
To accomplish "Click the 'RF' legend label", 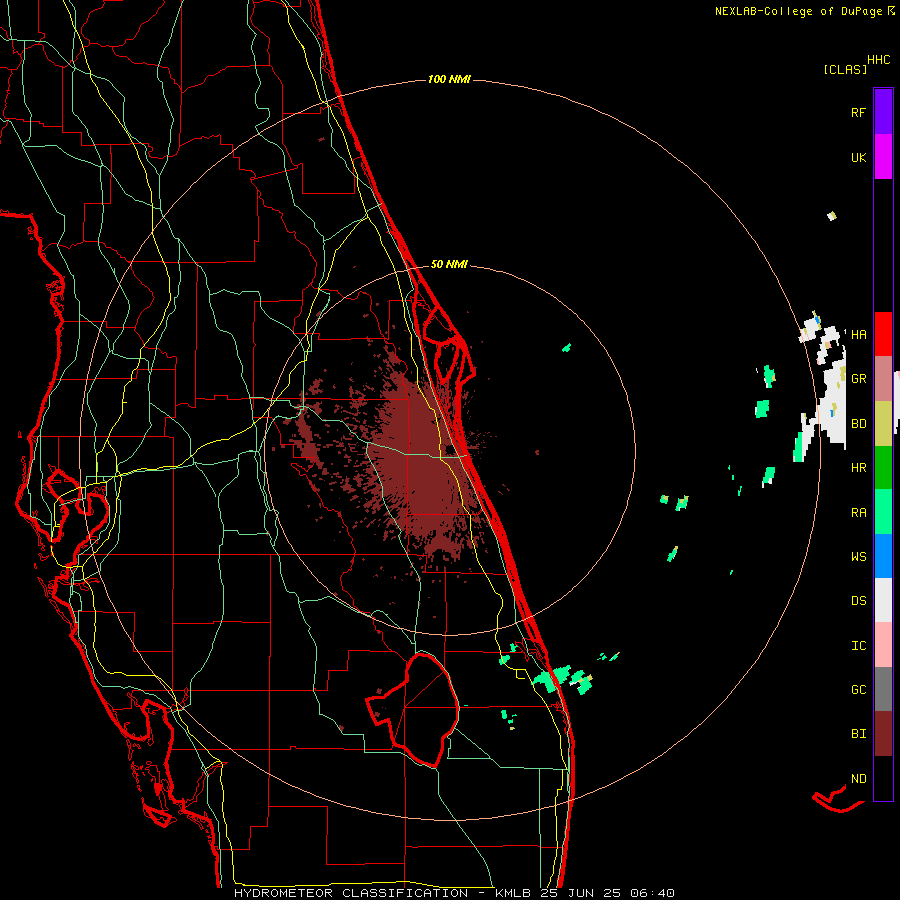I will pos(858,112).
